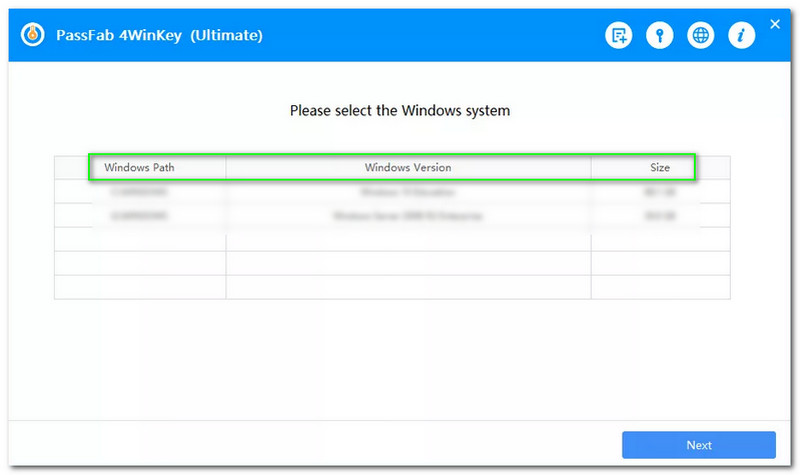Screen dimensions: 800x475
Task: Click the Next button
Action: [x=698, y=445]
